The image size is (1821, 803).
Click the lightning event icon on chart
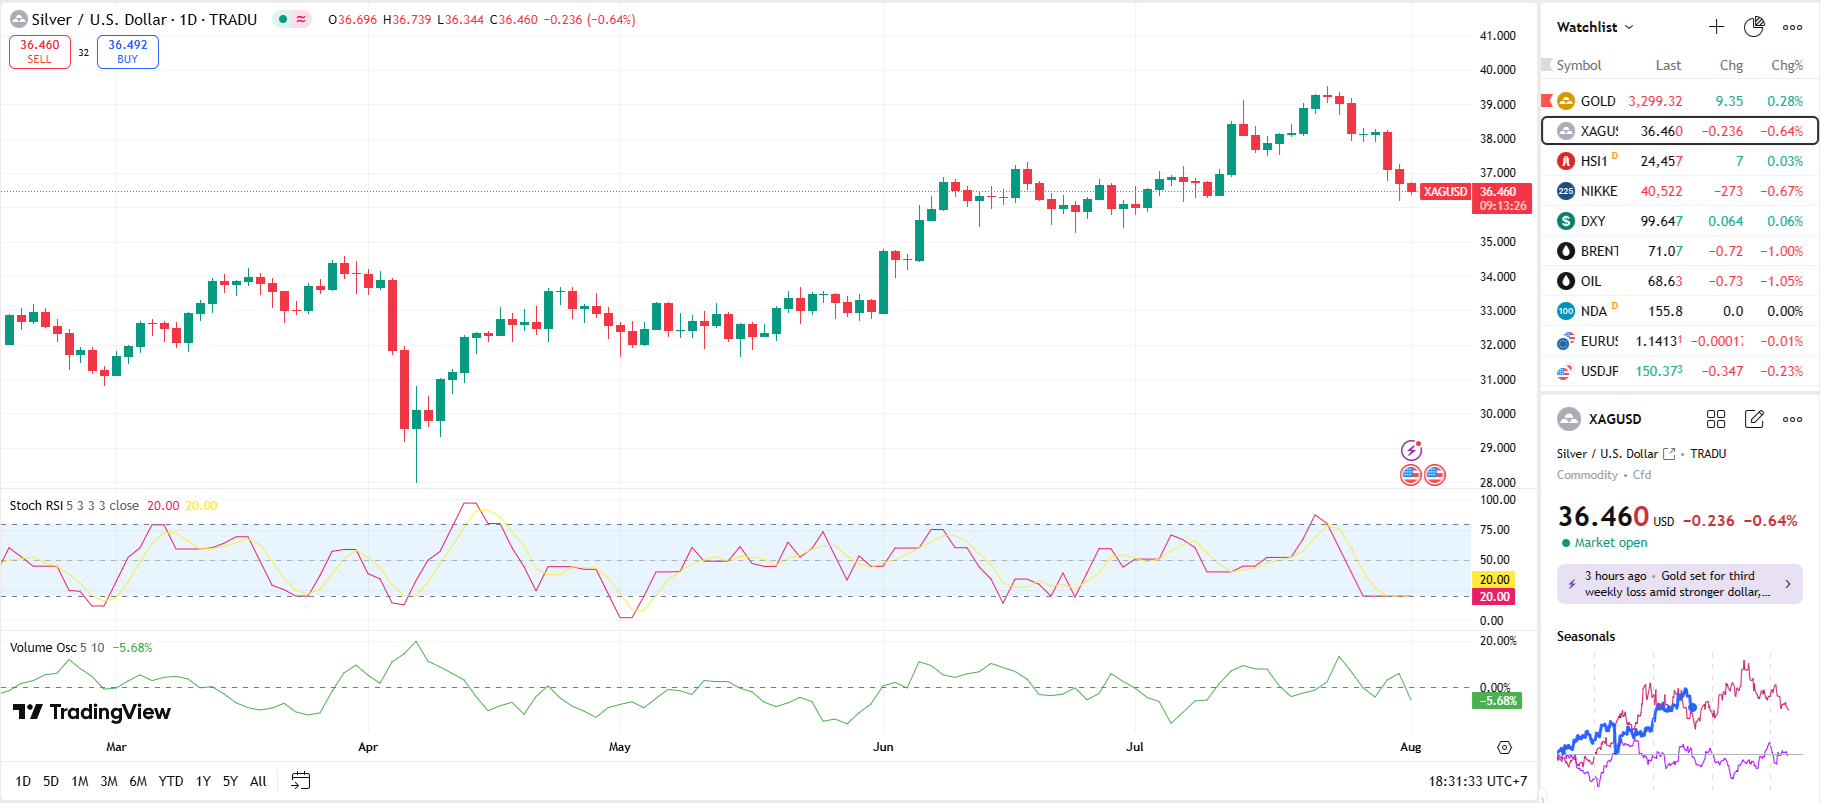1411,450
